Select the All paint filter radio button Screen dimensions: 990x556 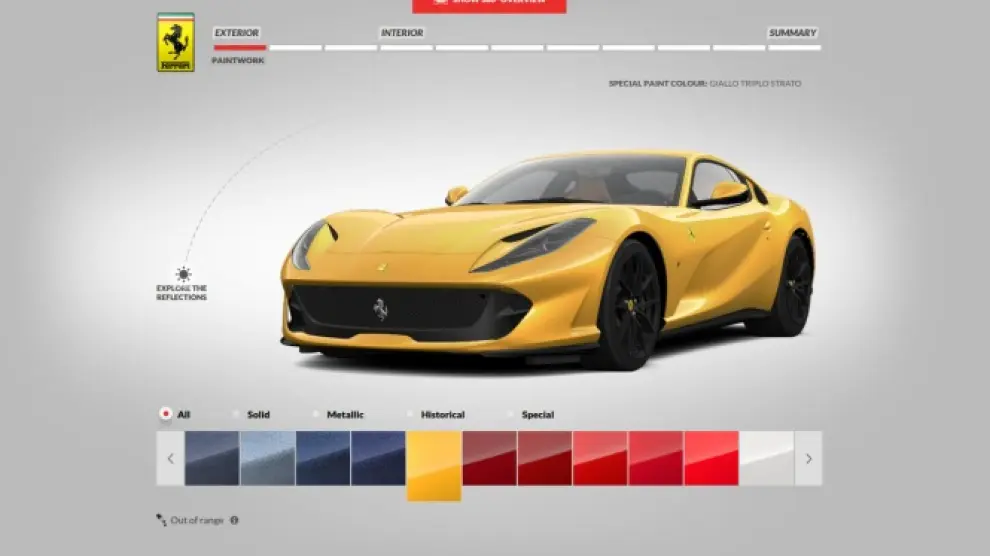point(165,414)
